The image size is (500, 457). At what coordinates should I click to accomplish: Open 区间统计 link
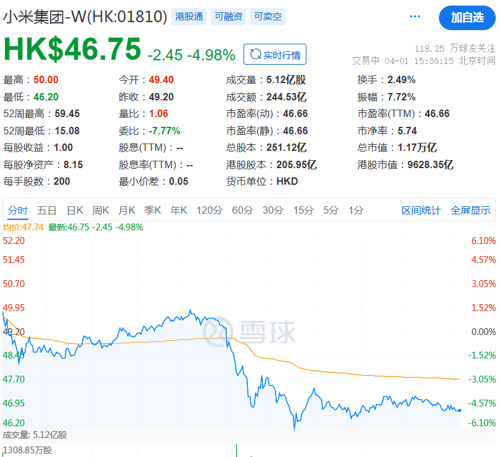pos(421,210)
